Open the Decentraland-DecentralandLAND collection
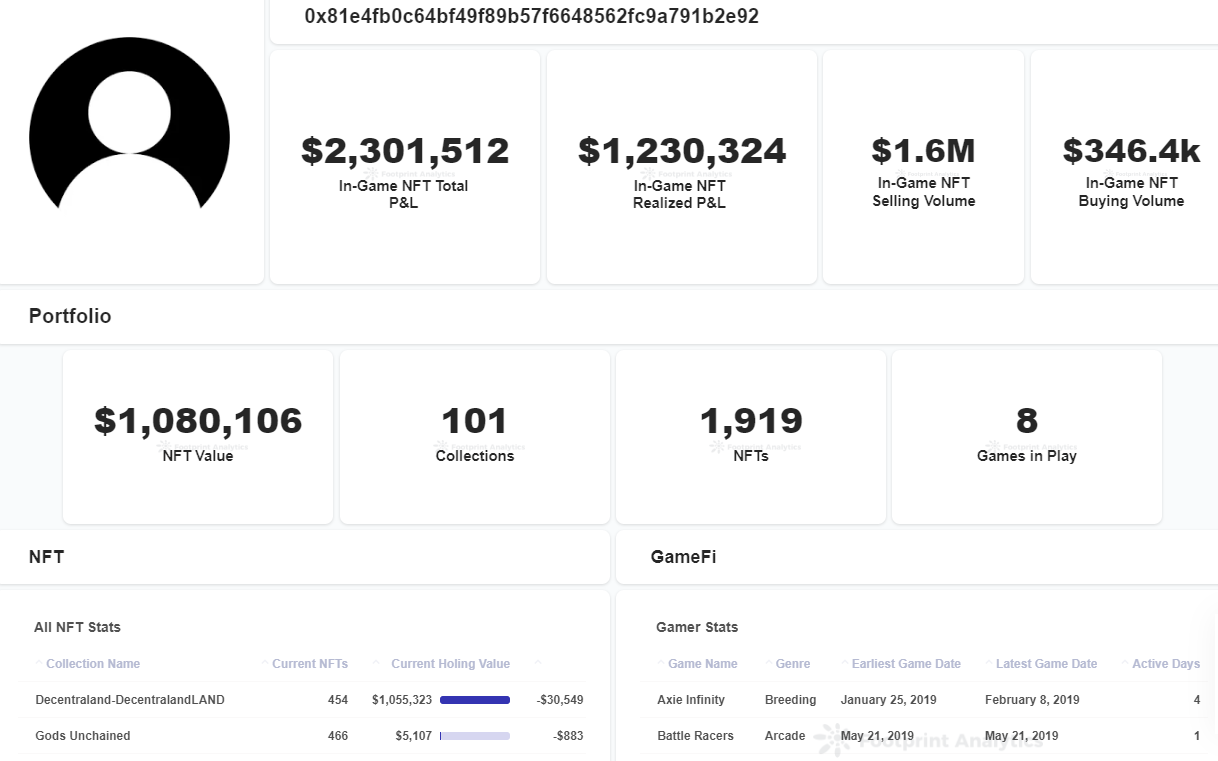This screenshot has width=1218, height=761. [129, 699]
